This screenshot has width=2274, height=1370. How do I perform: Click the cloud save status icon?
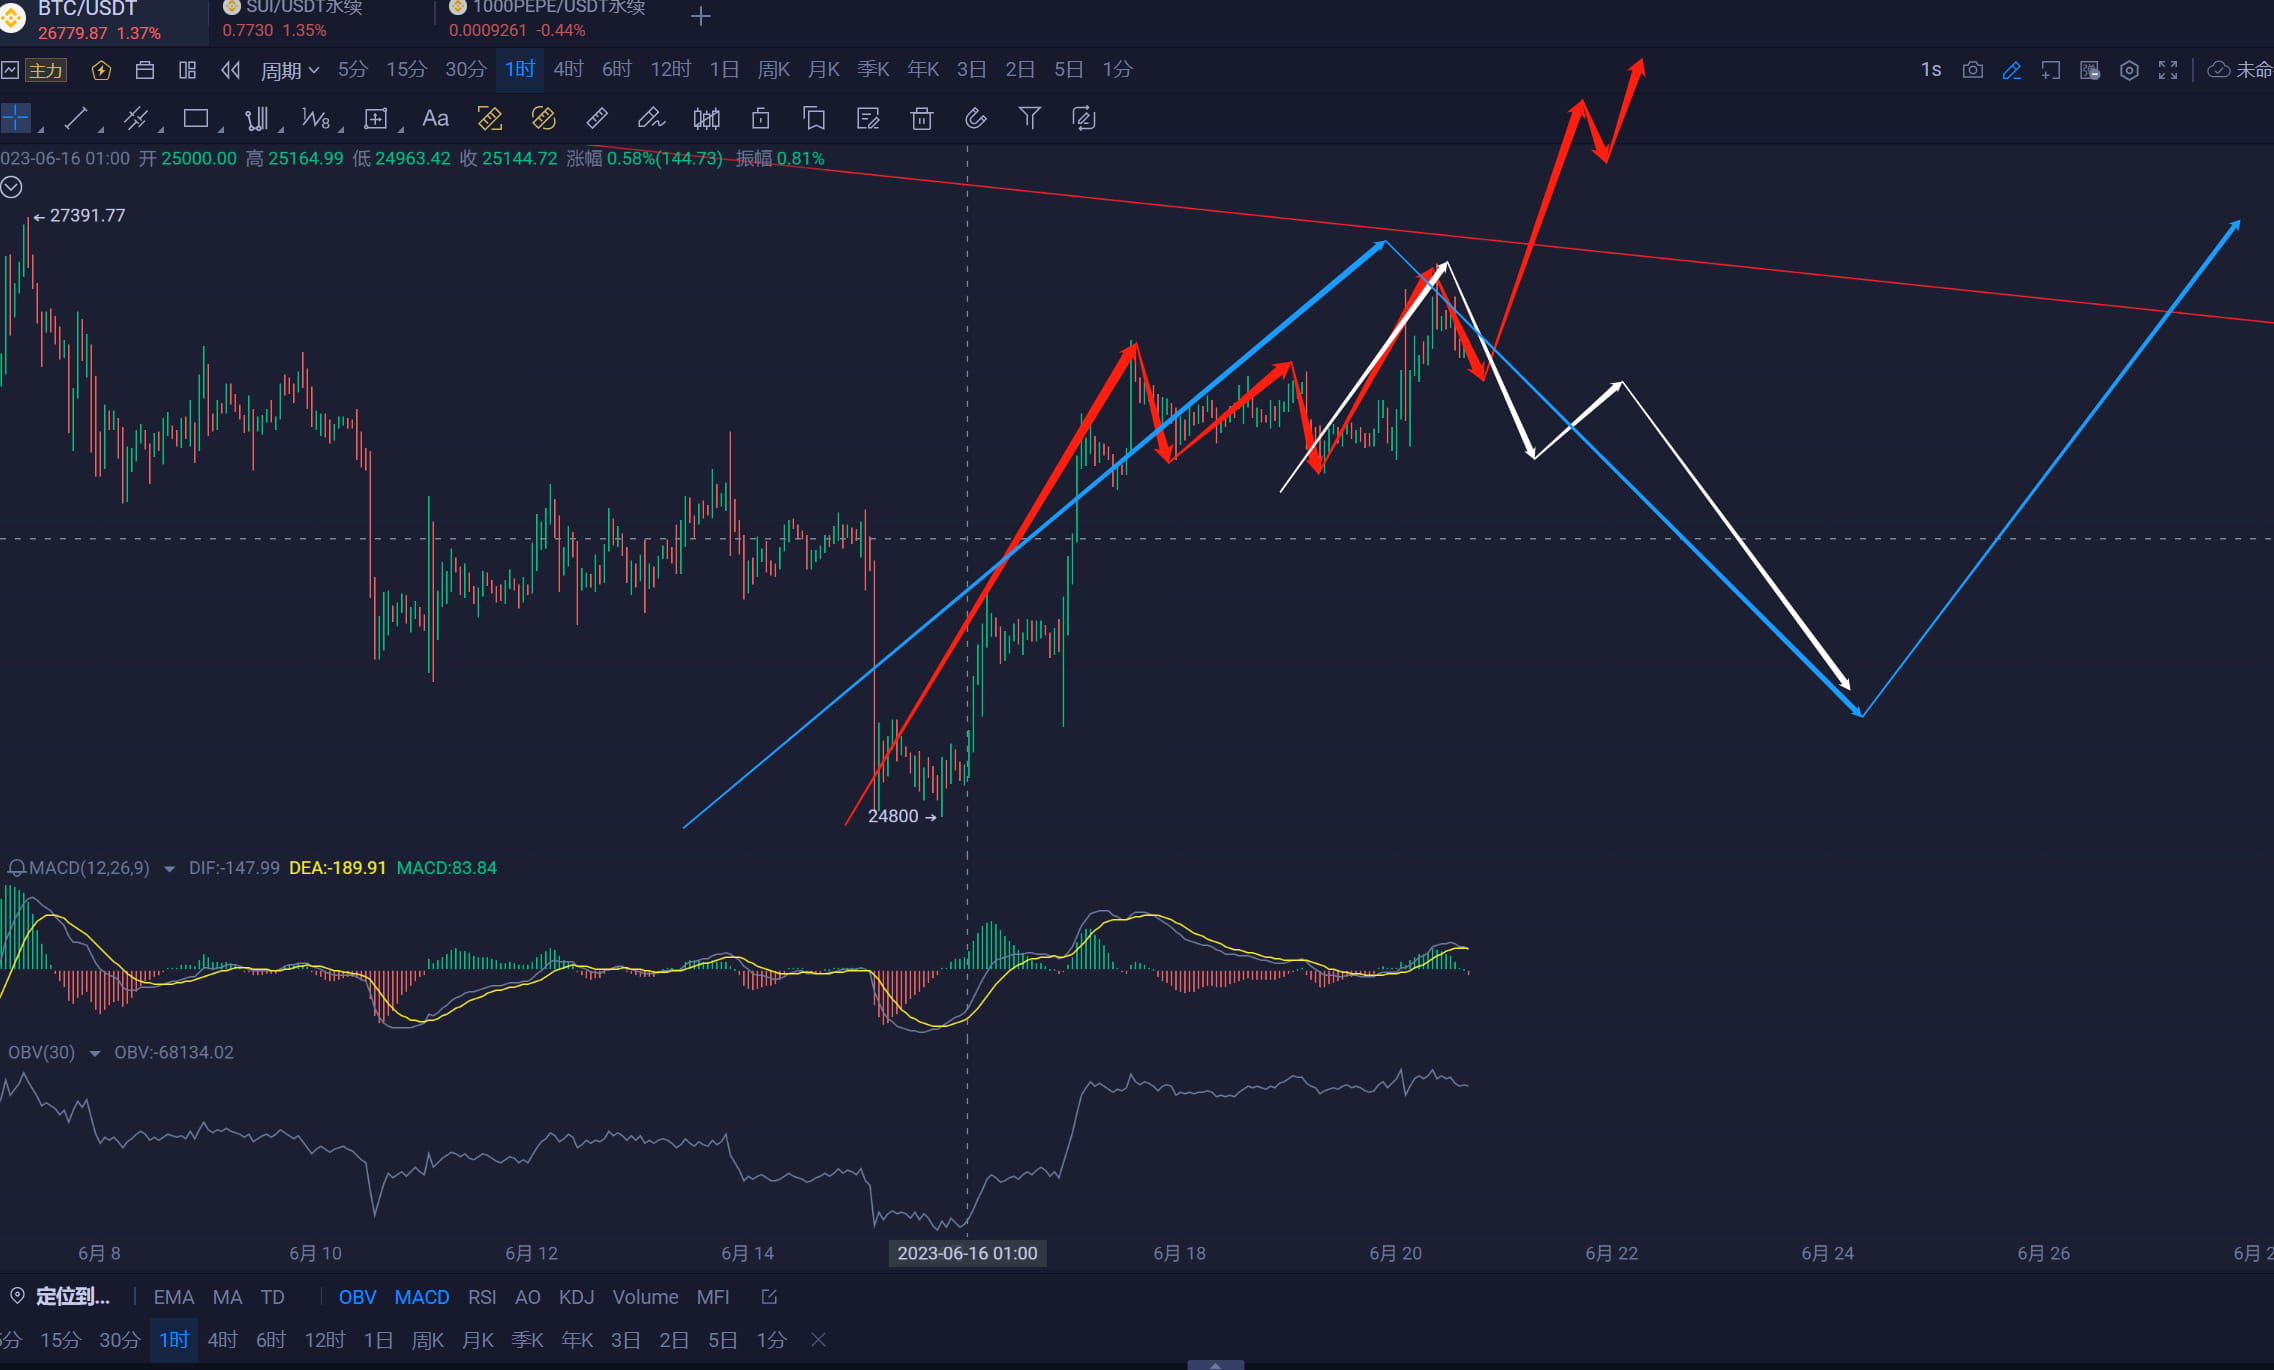tap(2218, 70)
